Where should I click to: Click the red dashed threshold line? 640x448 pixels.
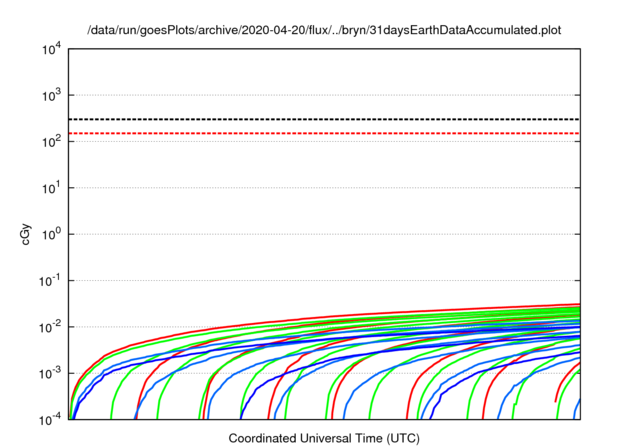point(324,133)
